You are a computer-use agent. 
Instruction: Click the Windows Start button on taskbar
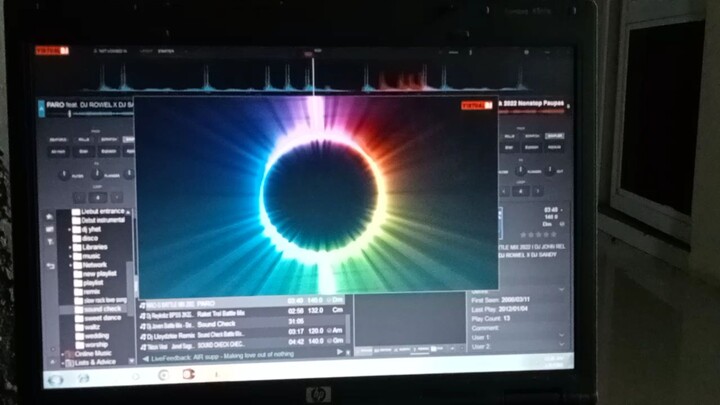[x=55, y=379]
